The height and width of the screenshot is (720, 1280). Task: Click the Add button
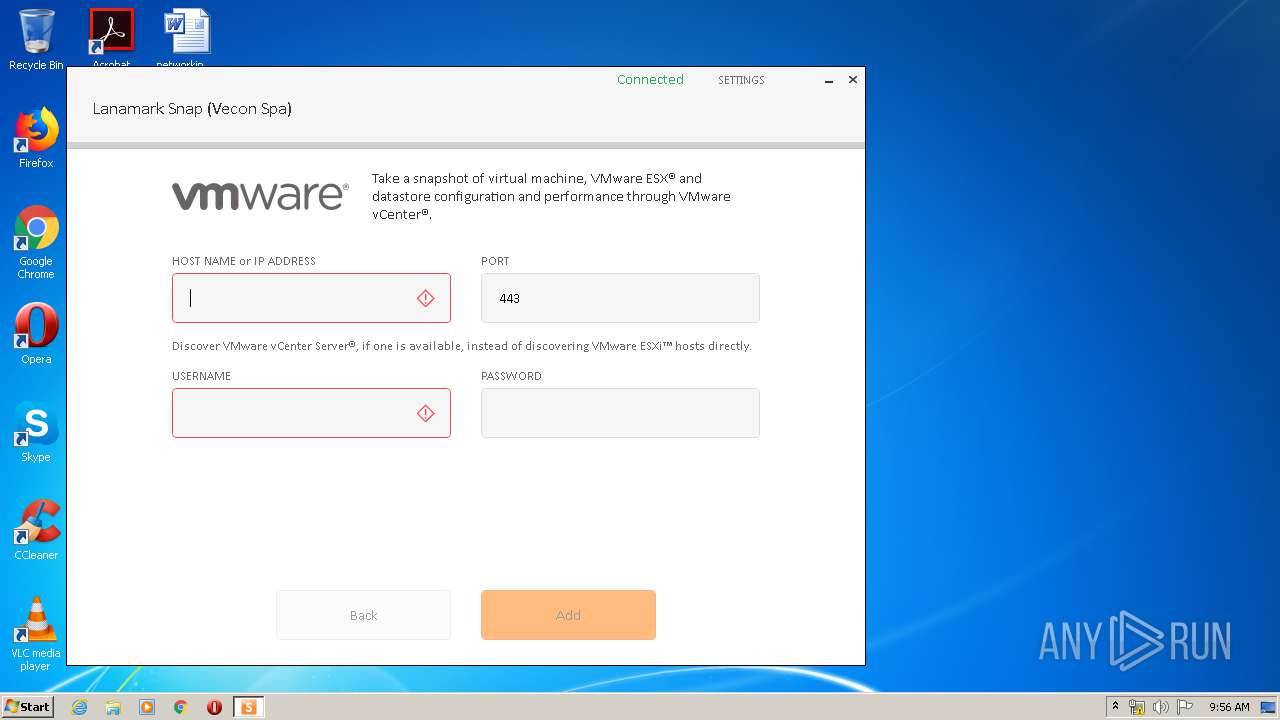coord(568,615)
